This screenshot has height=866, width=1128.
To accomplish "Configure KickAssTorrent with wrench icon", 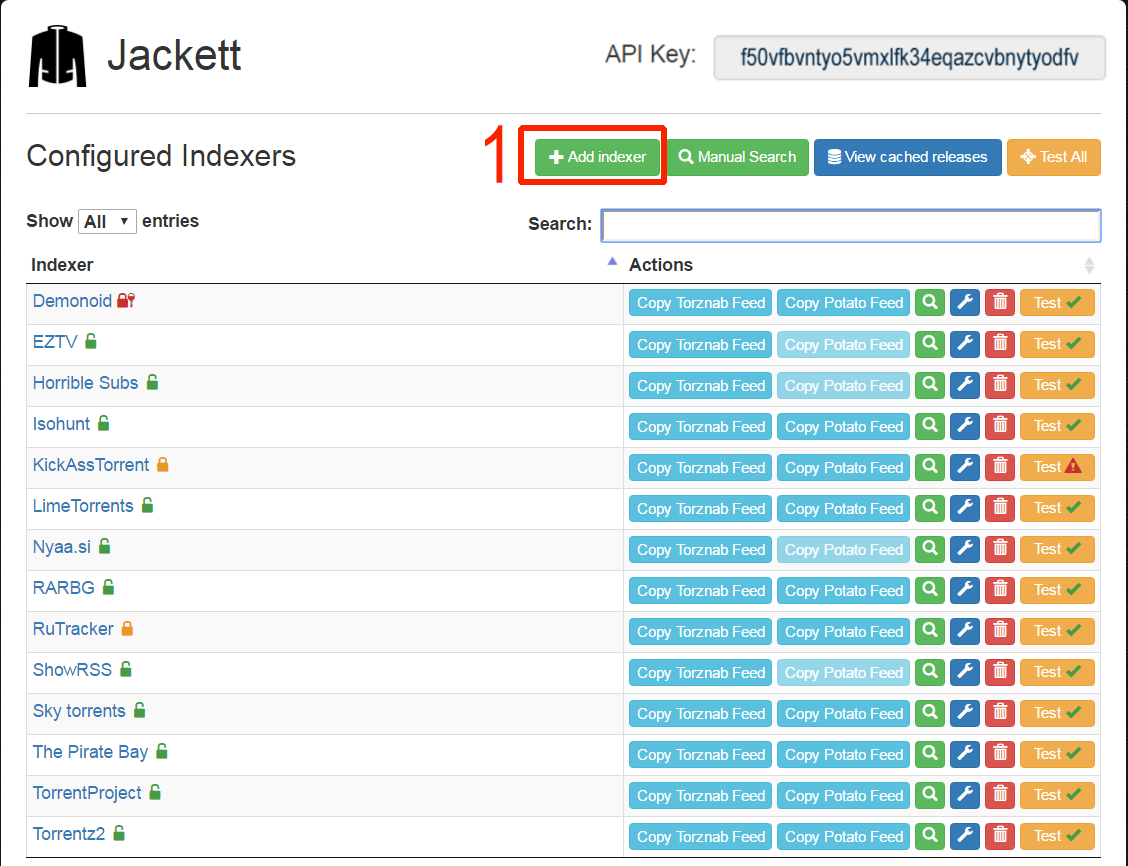I will tap(965, 467).
